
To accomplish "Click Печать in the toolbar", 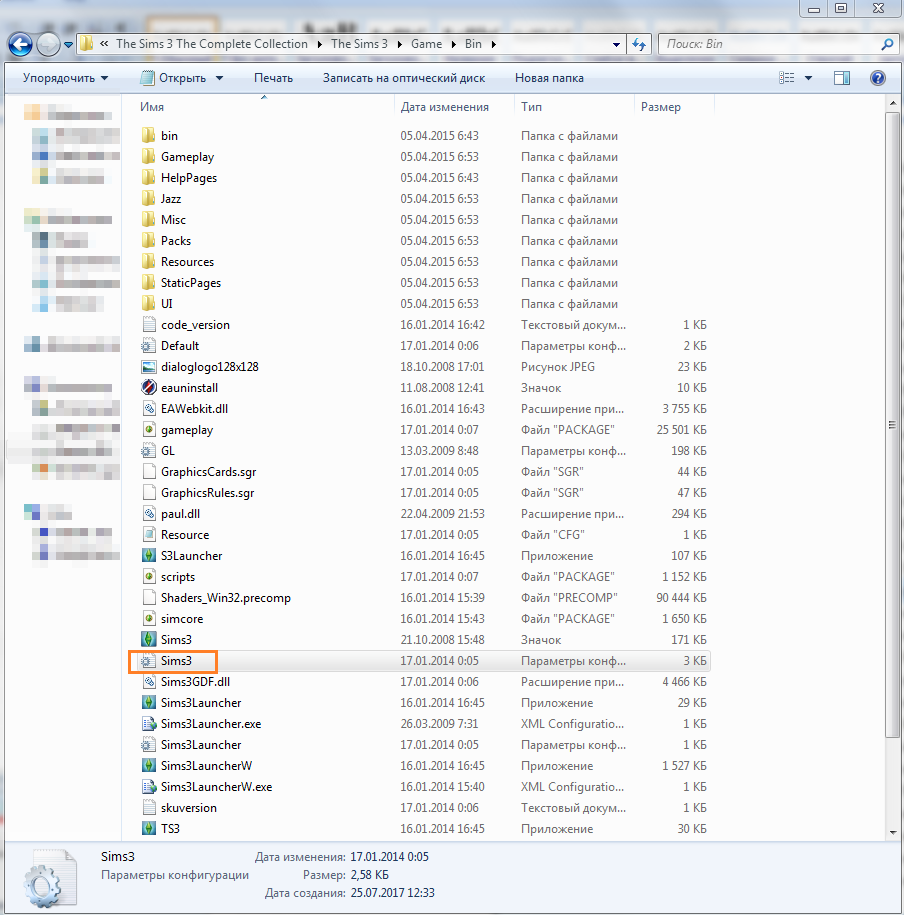I will tap(273, 78).
